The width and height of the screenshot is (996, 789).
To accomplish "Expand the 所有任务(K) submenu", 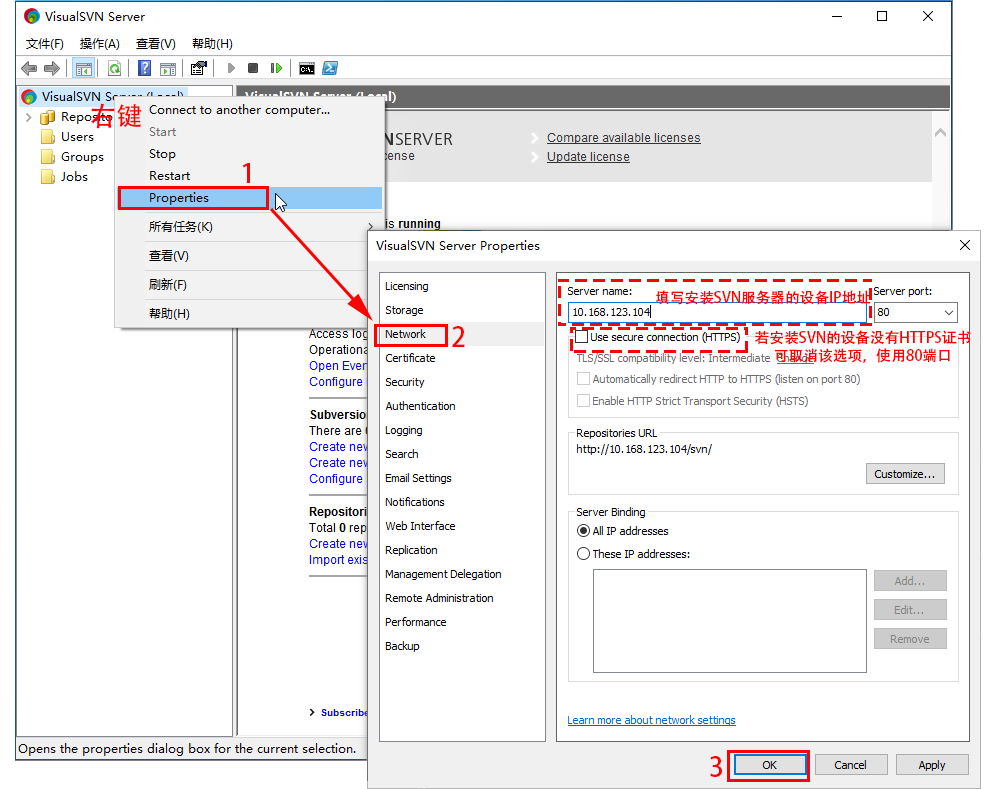I will tap(250, 227).
